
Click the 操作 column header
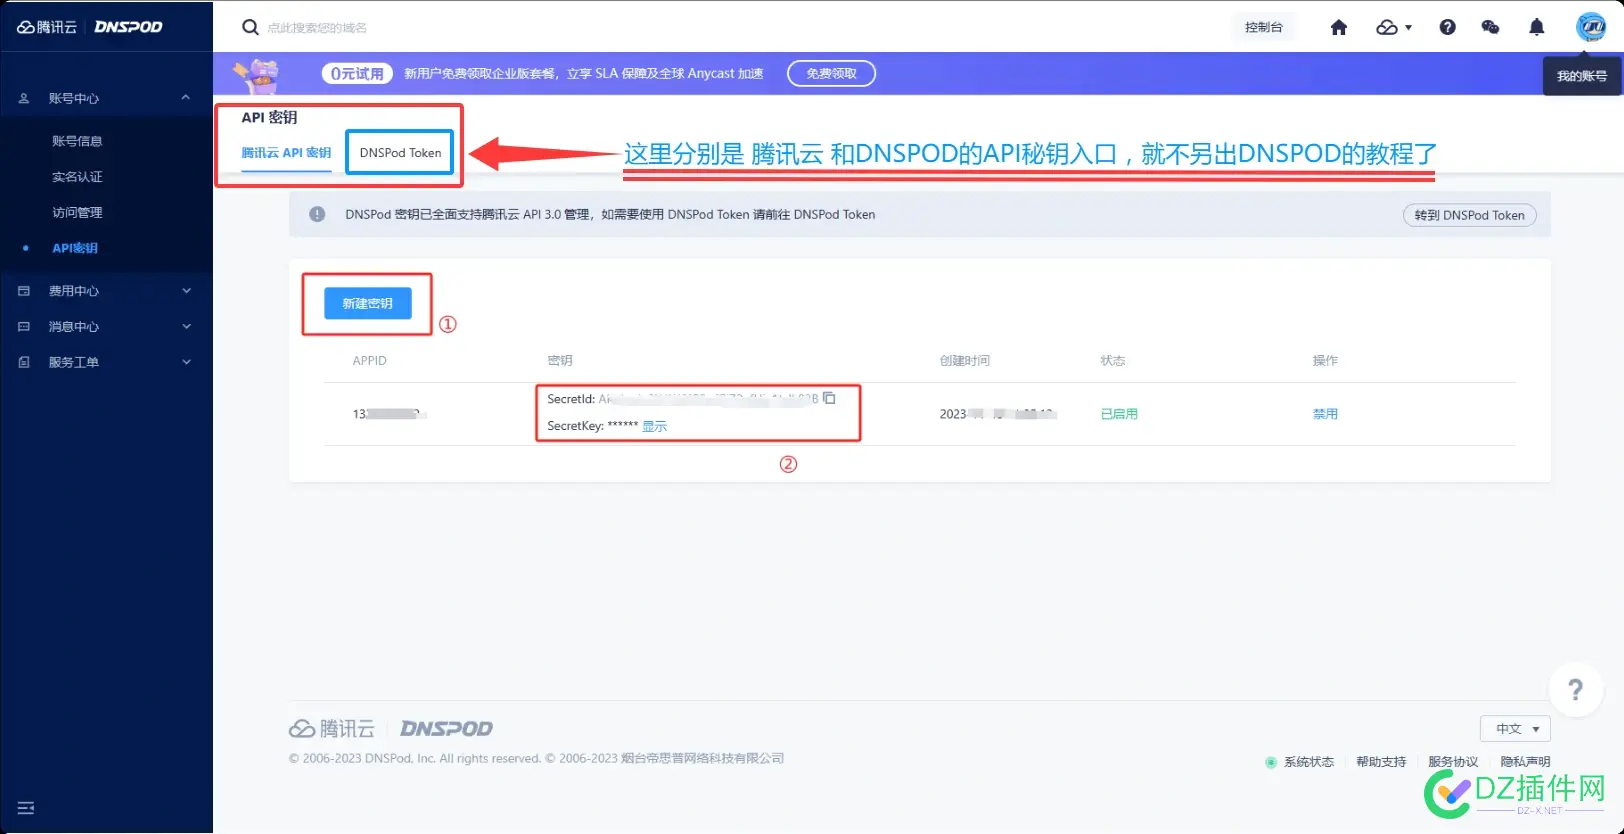click(1325, 361)
